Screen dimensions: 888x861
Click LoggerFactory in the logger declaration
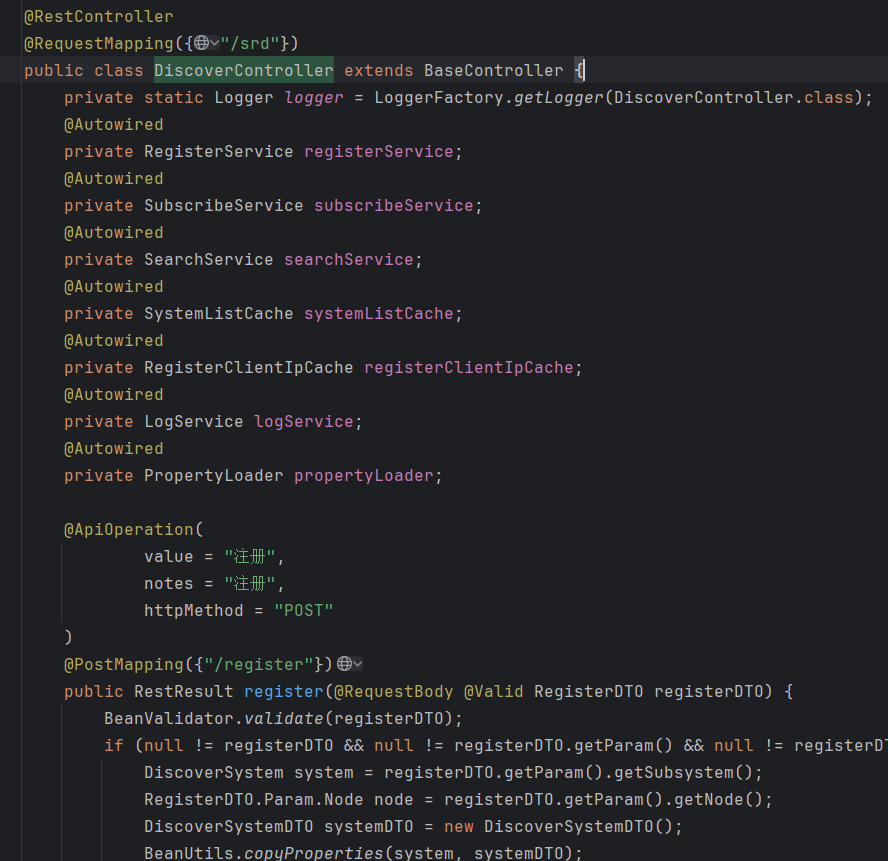(439, 97)
